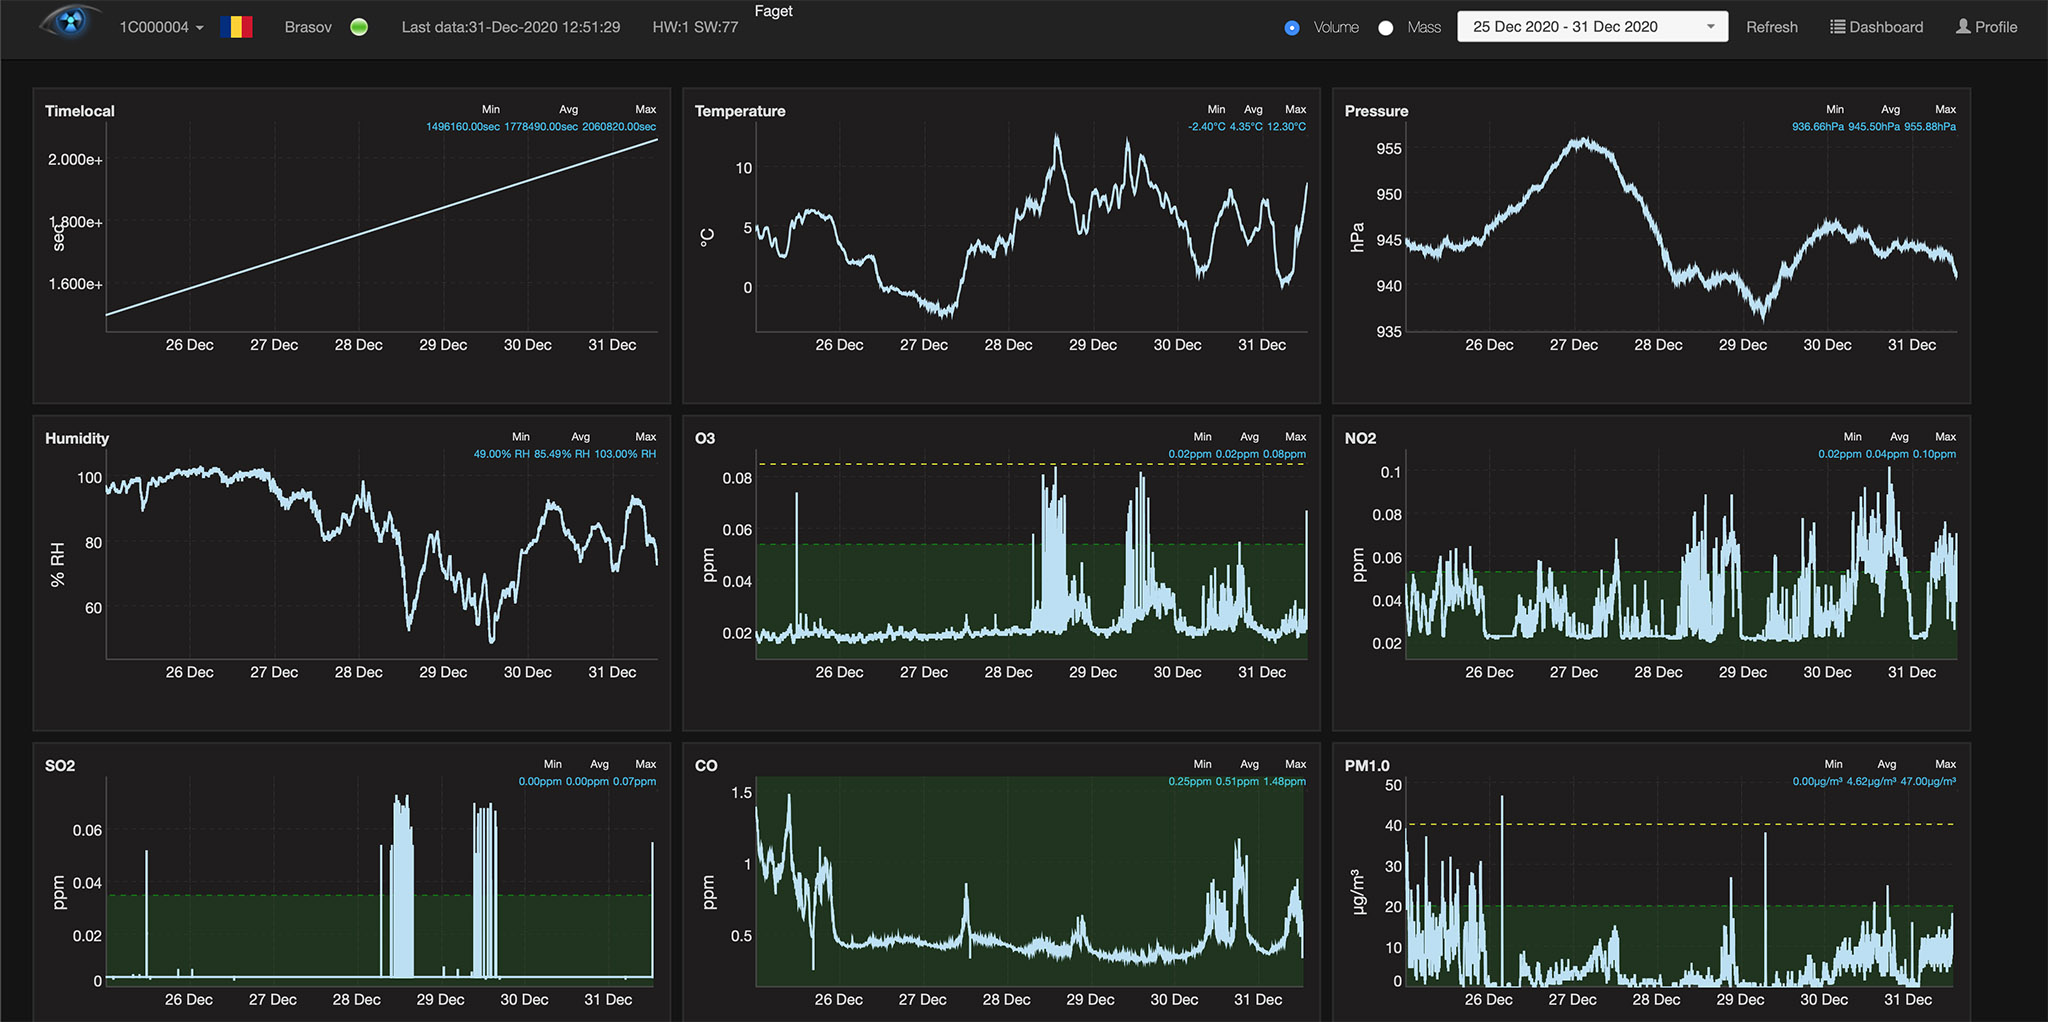Screen dimensions: 2048x1022
Task: Click the Profile user icon
Action: [x=1964, y=27]
